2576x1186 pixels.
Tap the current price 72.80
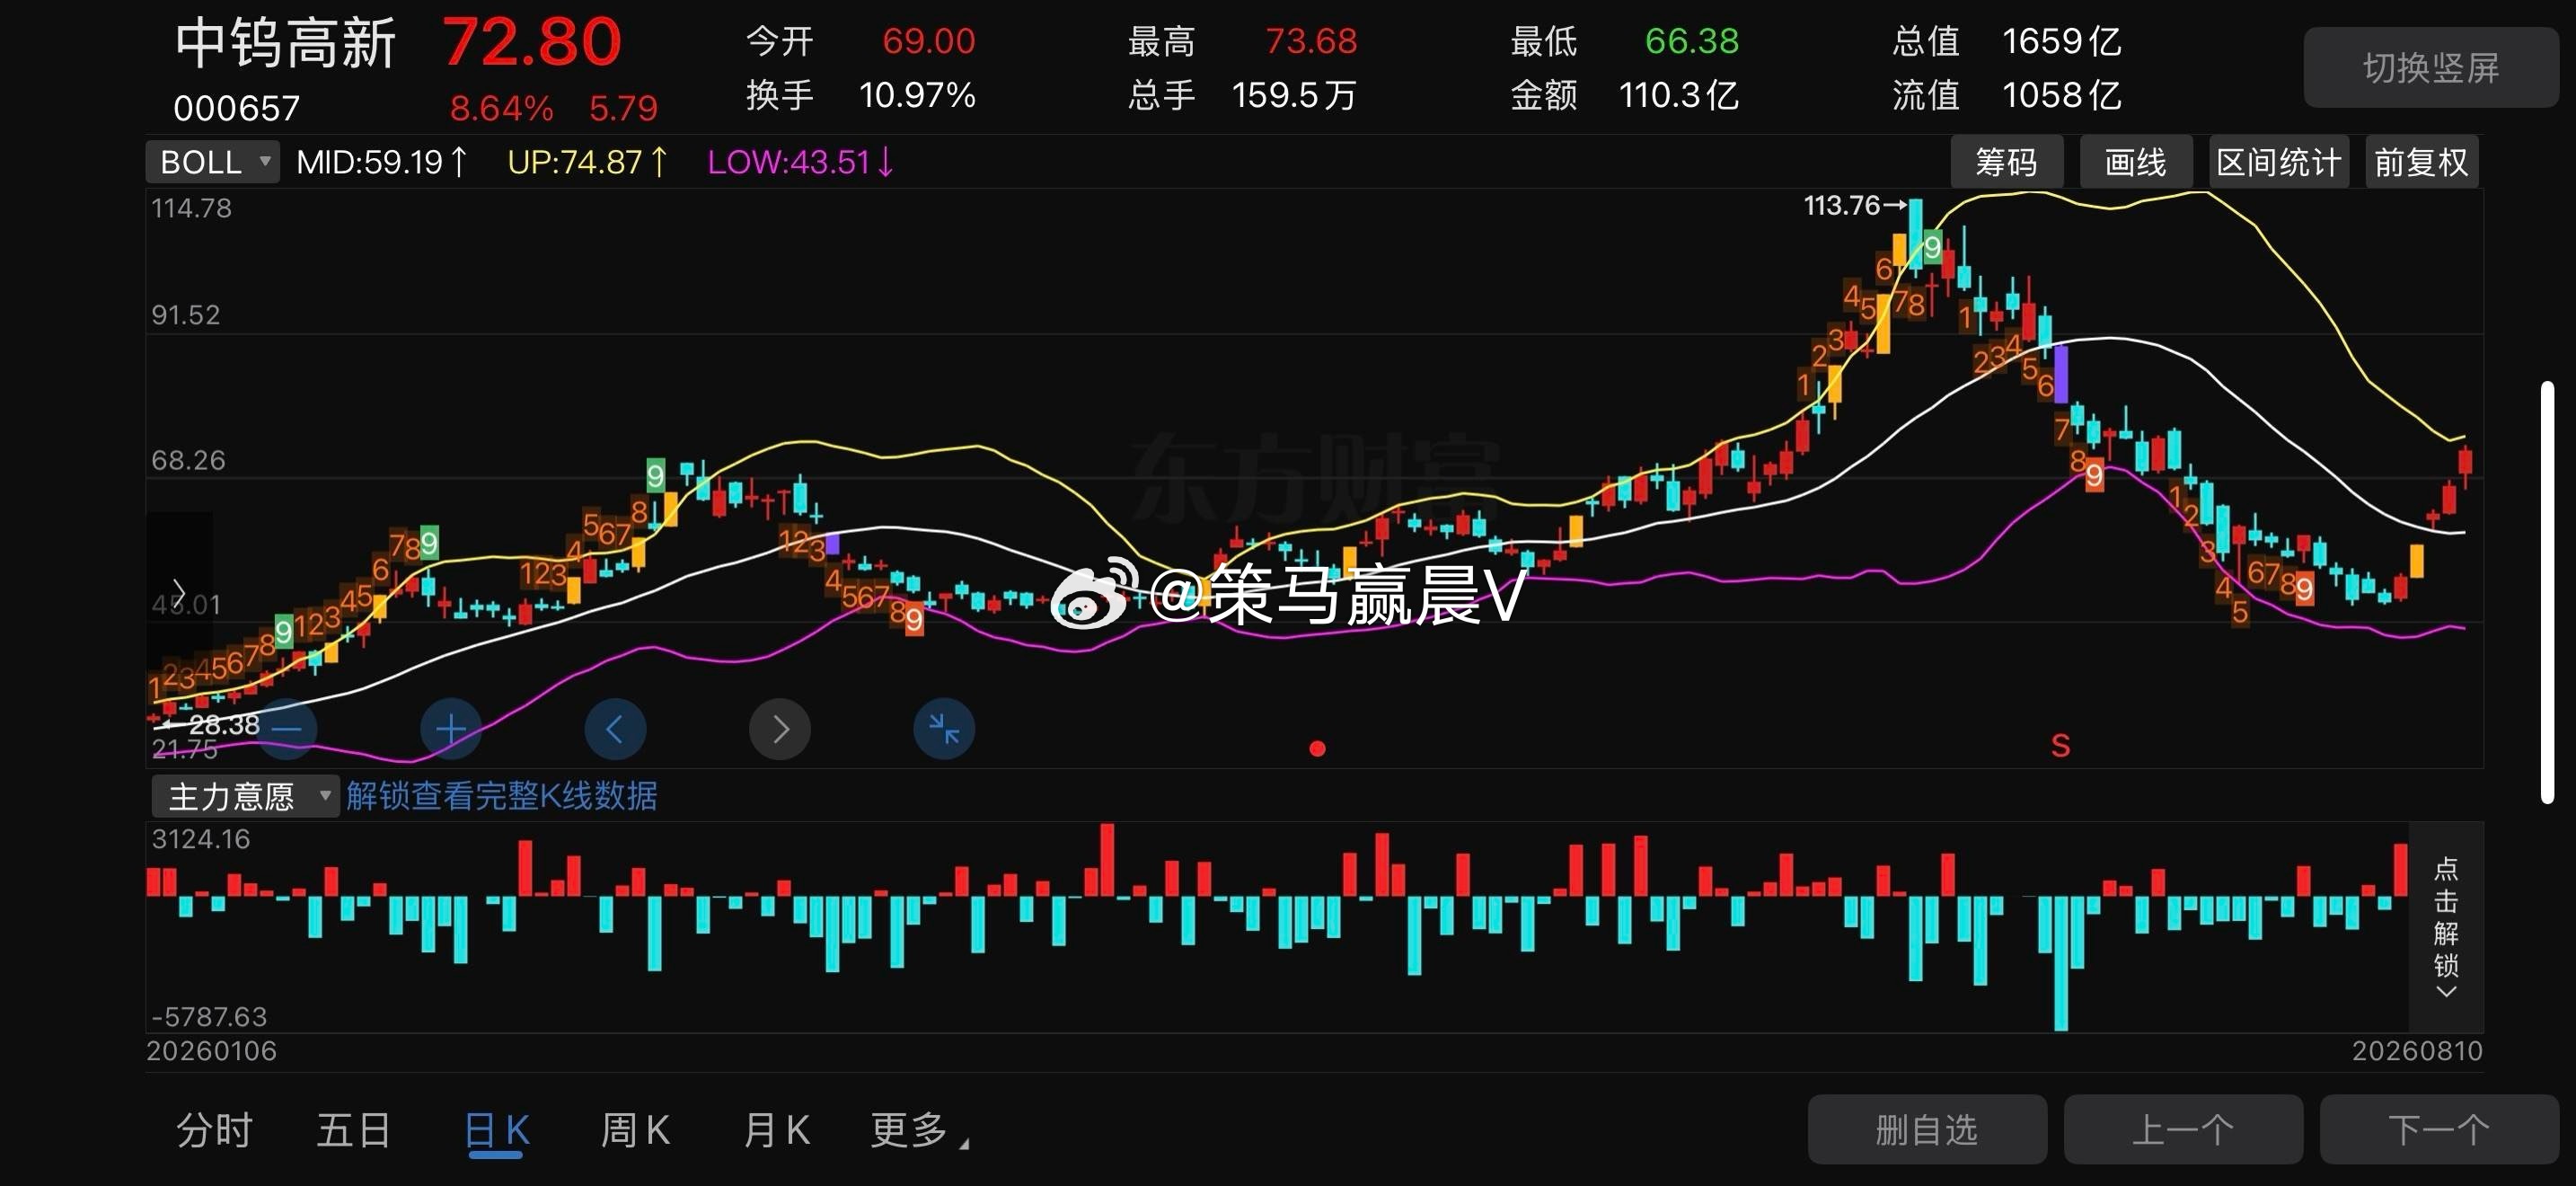click(532, 43)
